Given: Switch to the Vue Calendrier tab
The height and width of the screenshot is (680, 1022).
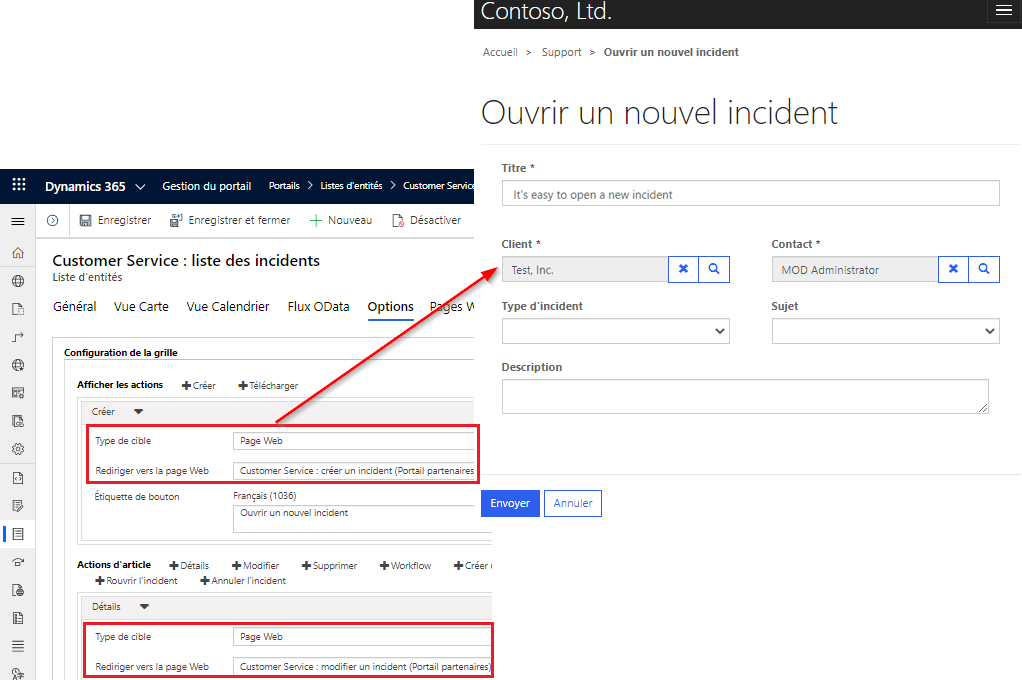Looking at the screenshot, I should click(x=227, y=306).
